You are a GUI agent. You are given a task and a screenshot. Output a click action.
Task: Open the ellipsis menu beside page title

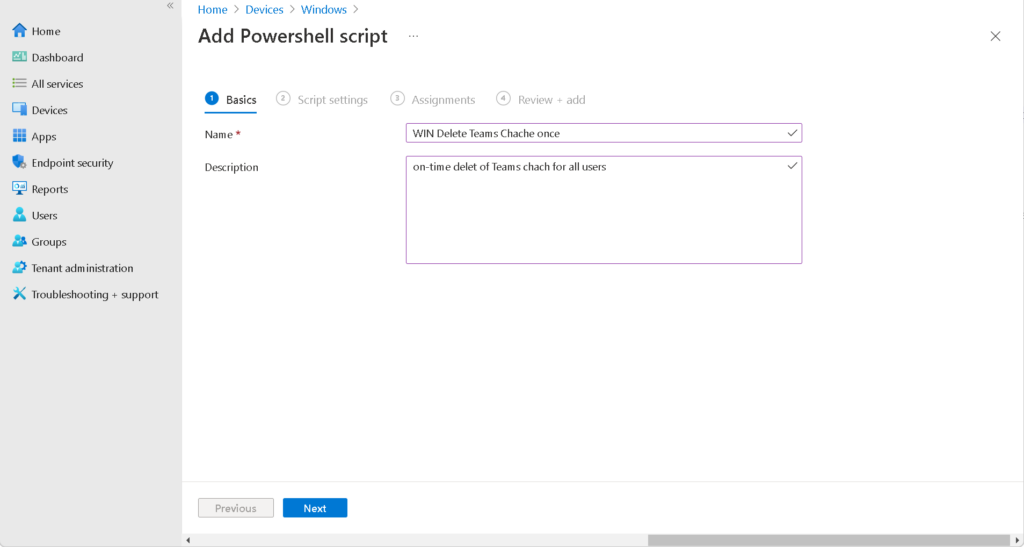(413, 36)
